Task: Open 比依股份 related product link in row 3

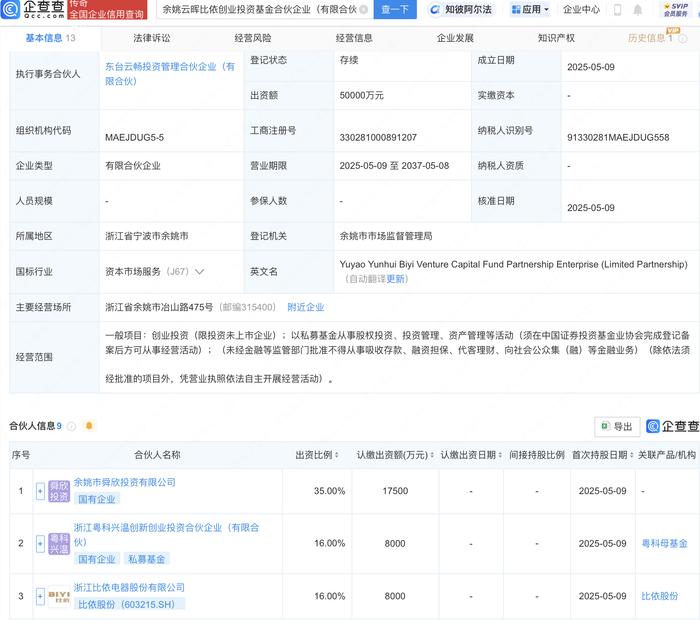Action: [660, 596]
